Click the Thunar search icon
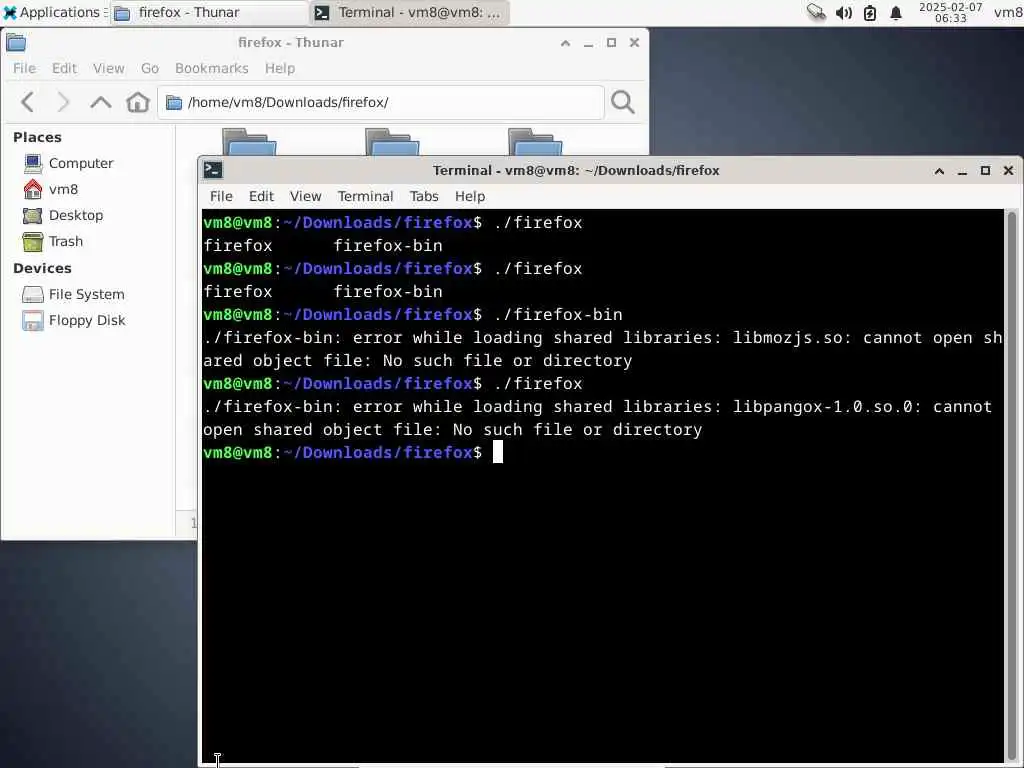Viewport: 1024px width, 768px height. point(622,102)
